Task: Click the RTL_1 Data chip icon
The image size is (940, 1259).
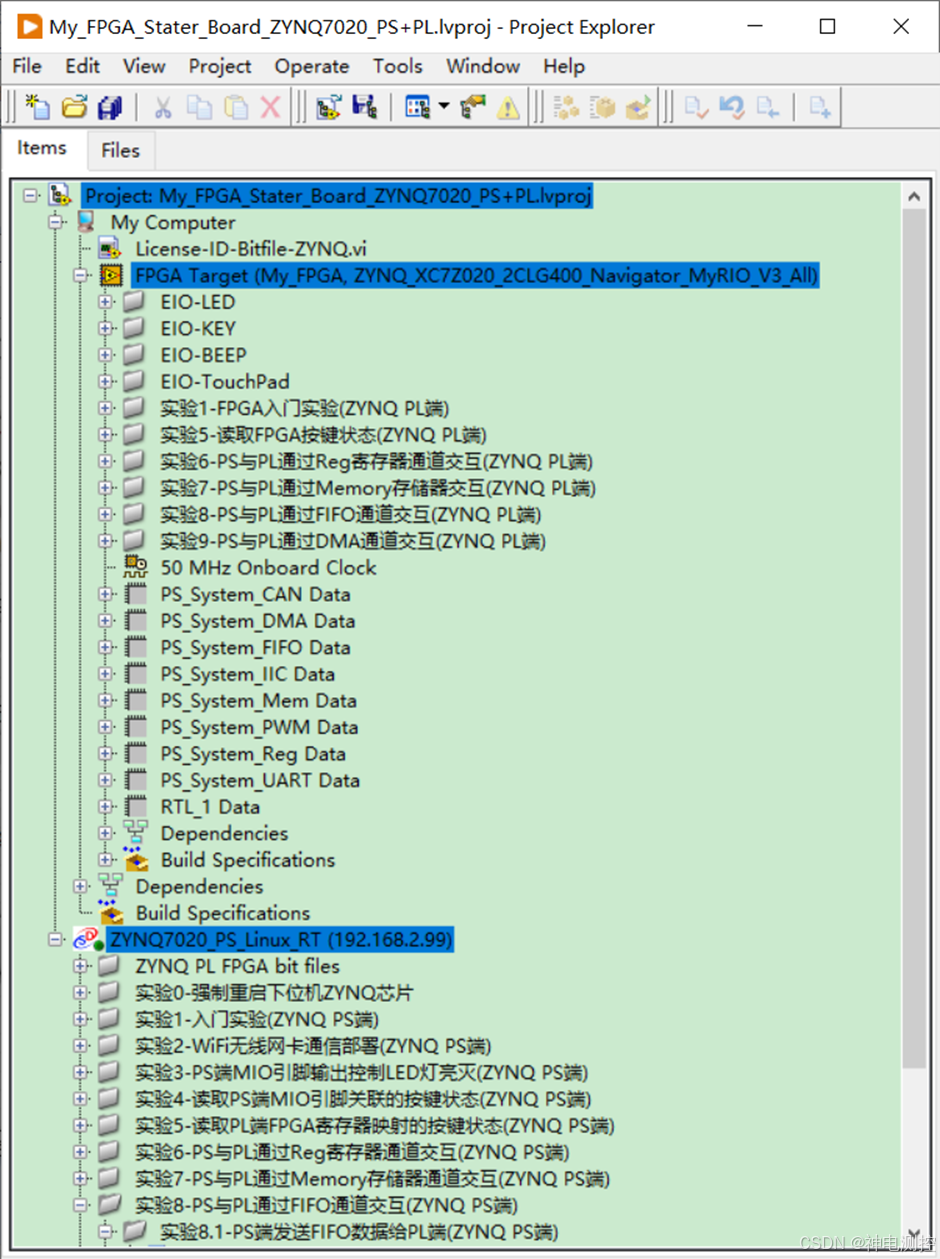Action: click(x=136, y=806)
